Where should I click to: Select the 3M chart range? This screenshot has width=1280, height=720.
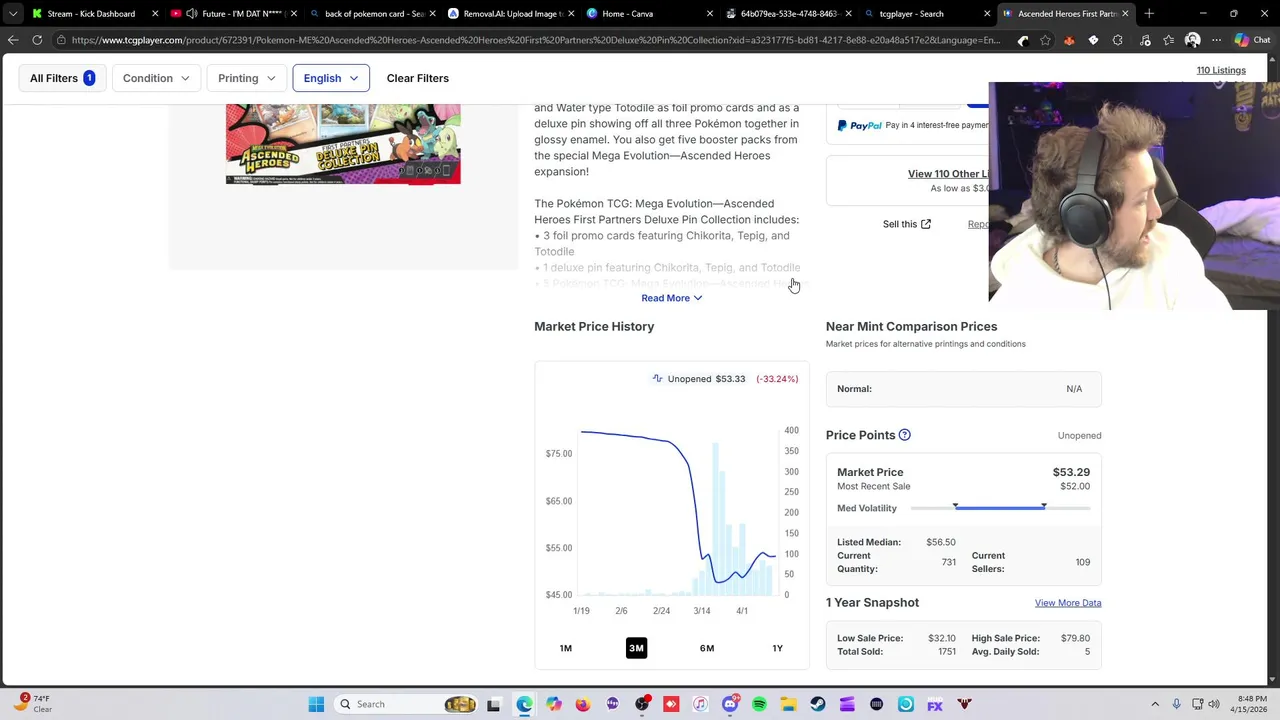pos(636,648)
